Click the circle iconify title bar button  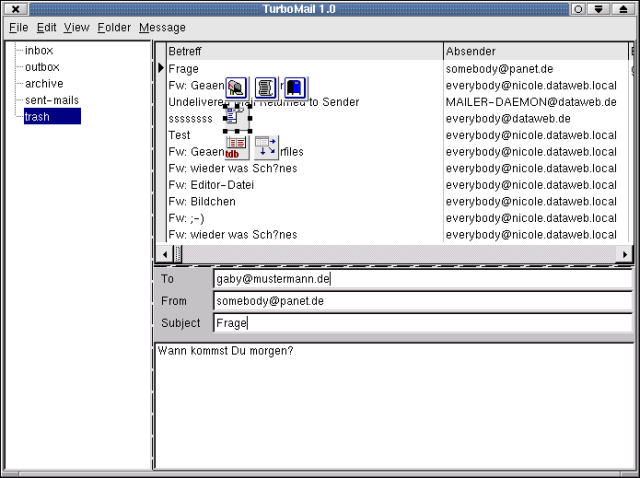coord(578,9)
